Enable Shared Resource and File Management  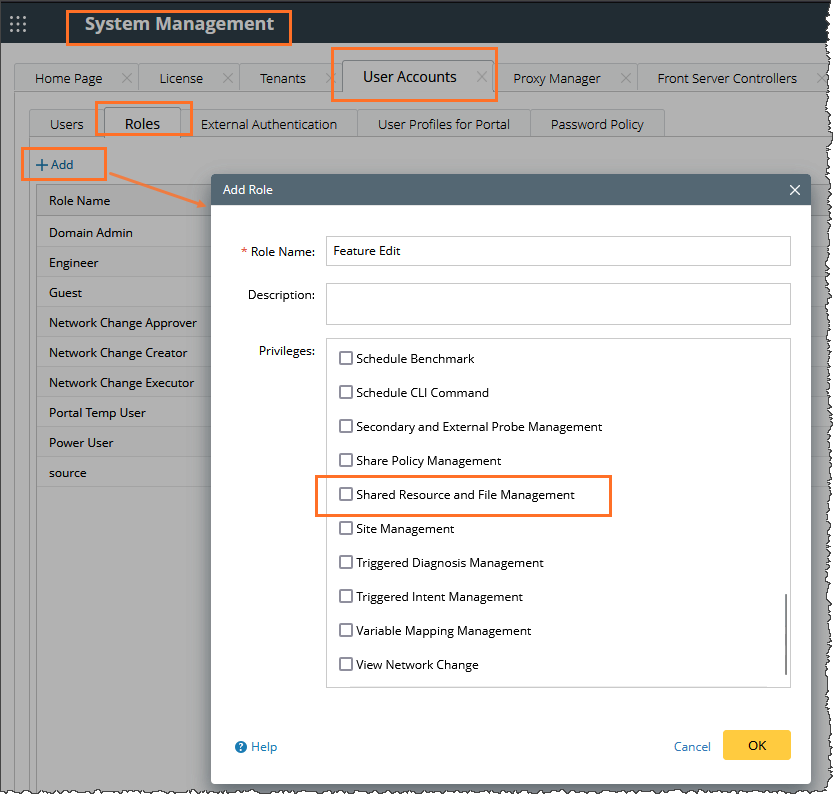346,494
